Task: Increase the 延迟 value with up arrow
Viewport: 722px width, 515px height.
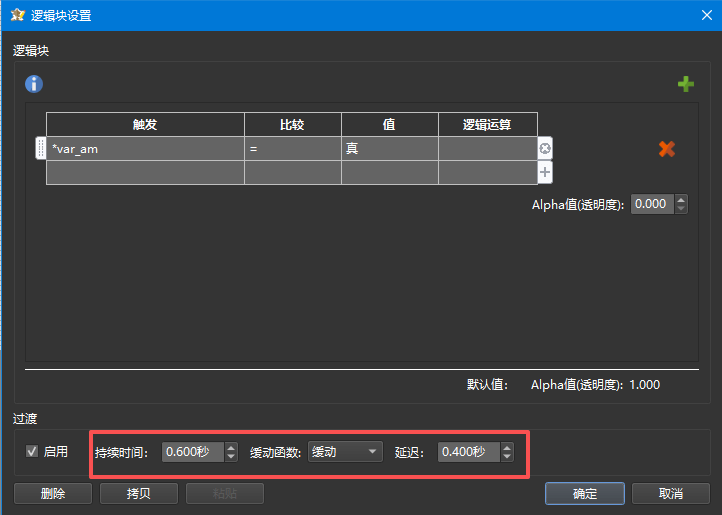Action: (x=507, y=447)
